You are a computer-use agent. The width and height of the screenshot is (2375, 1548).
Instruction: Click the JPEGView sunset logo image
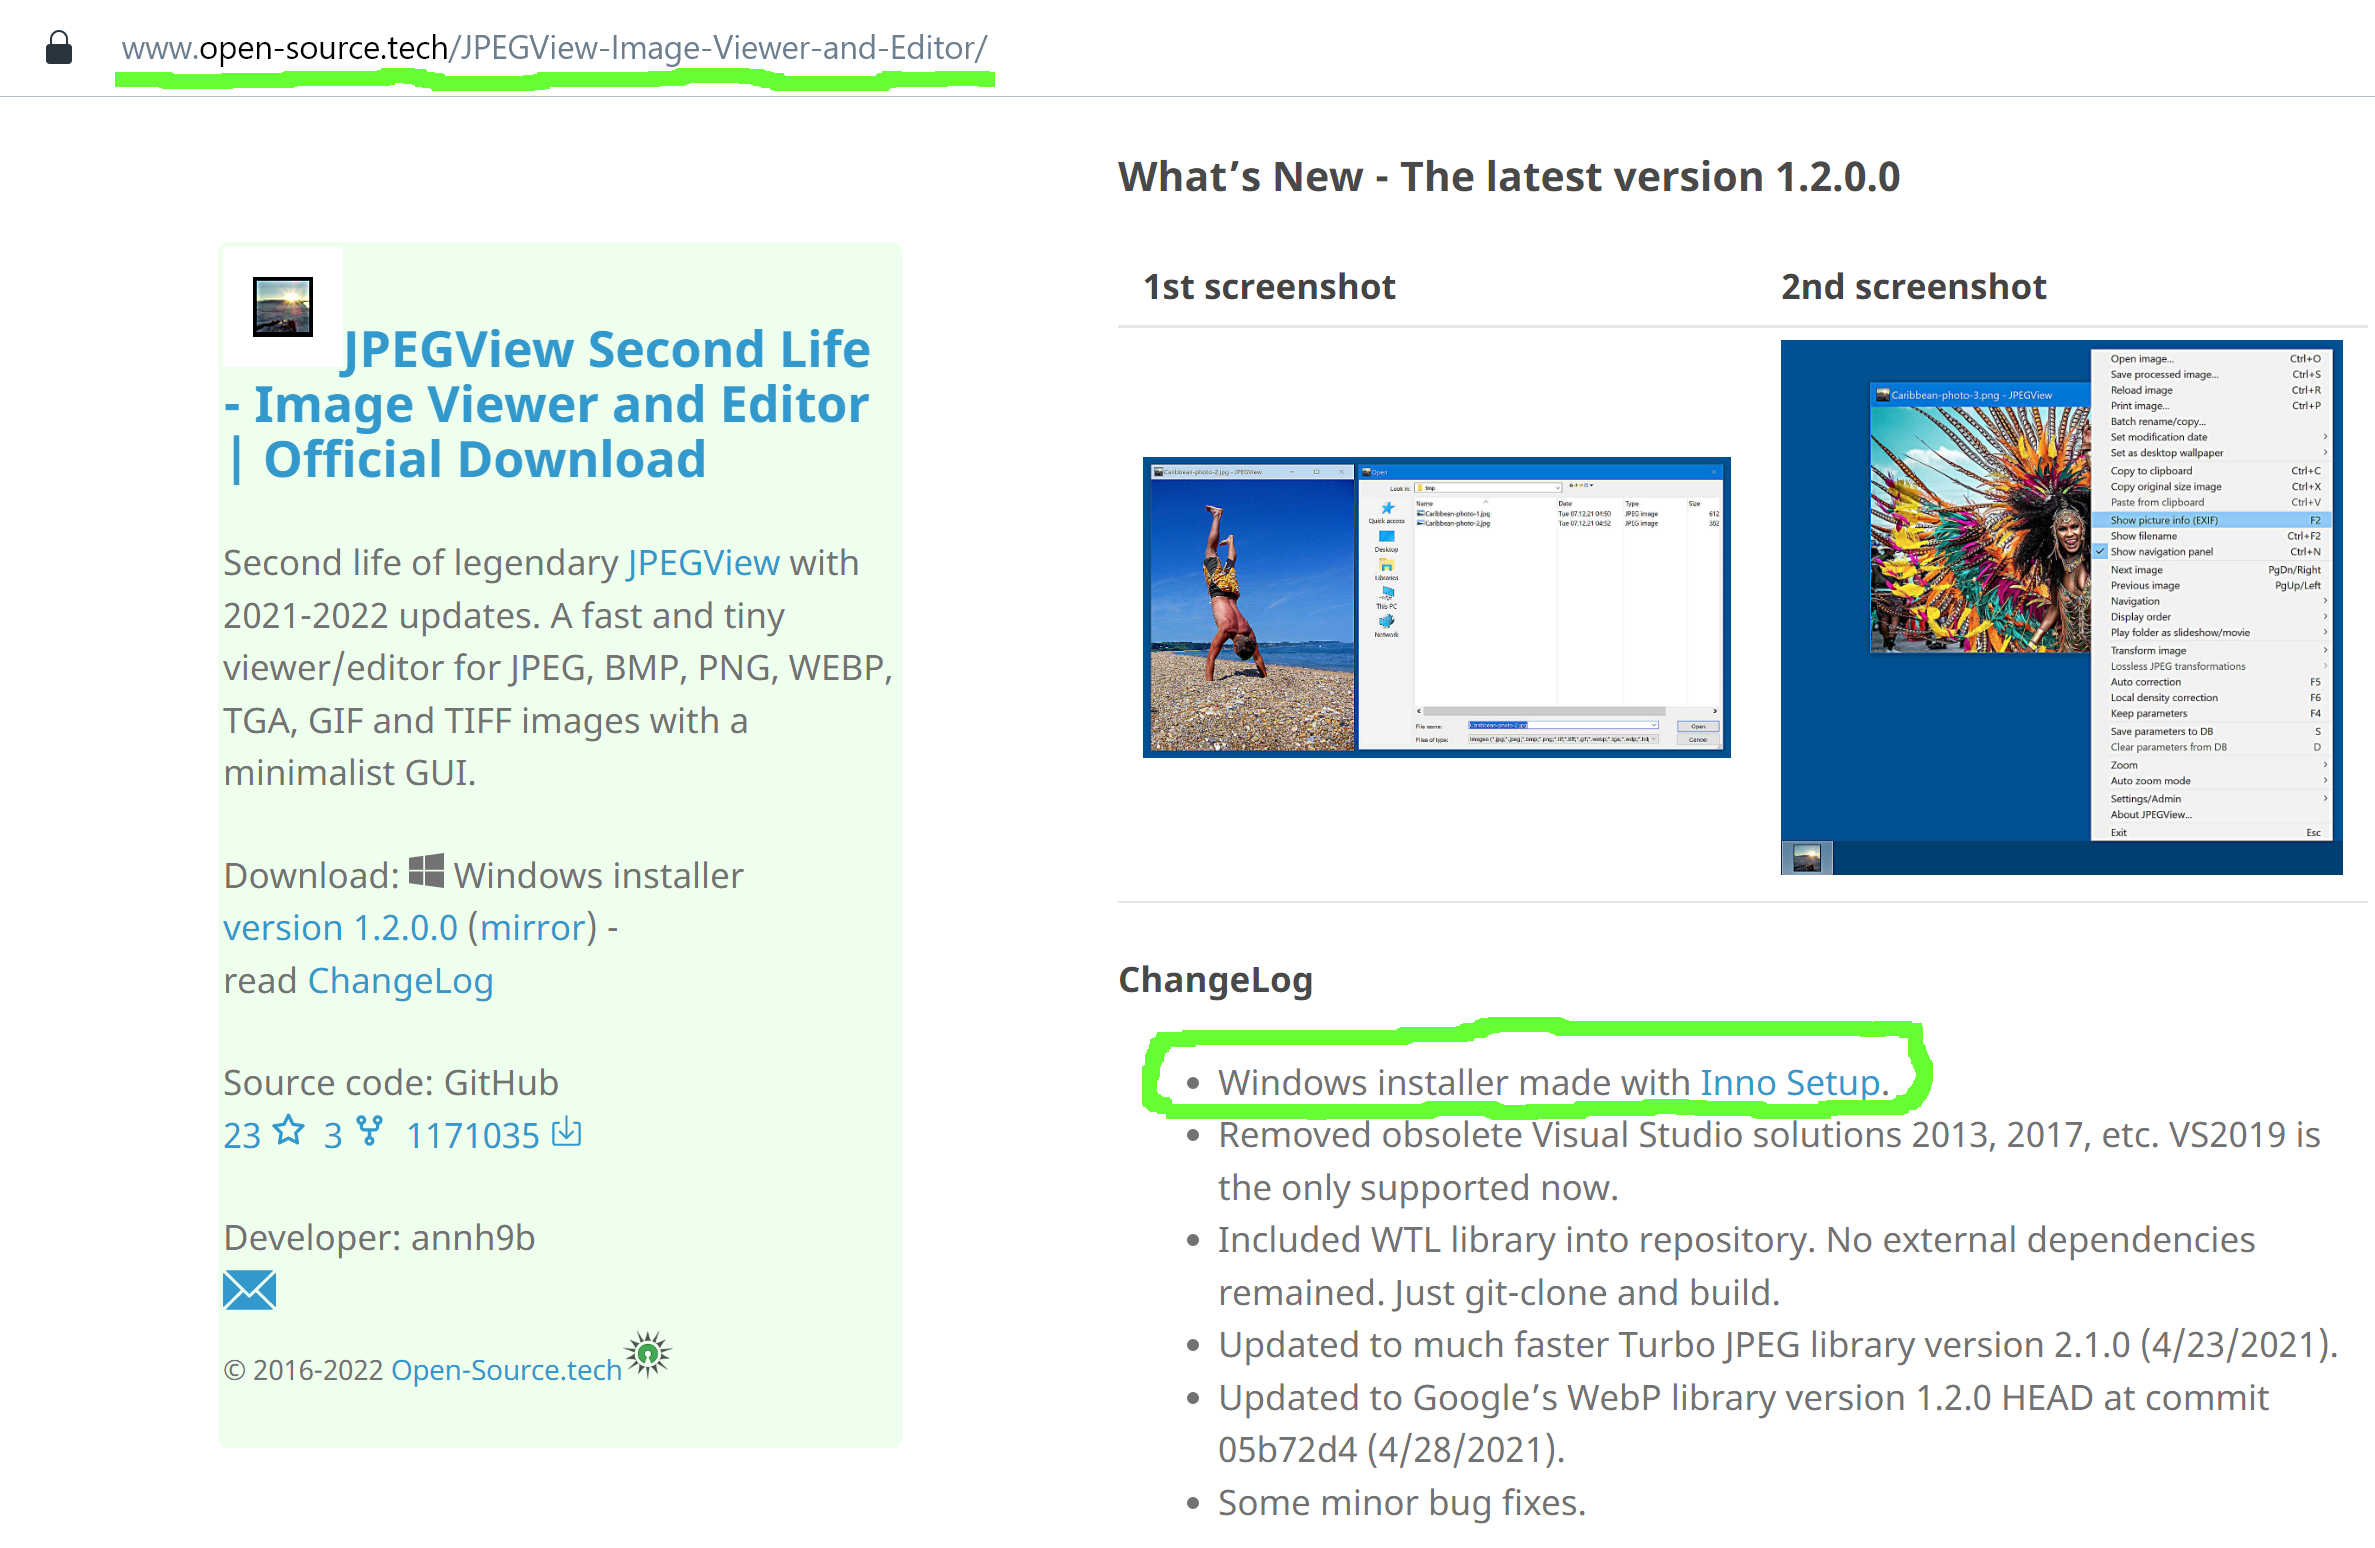283,307
